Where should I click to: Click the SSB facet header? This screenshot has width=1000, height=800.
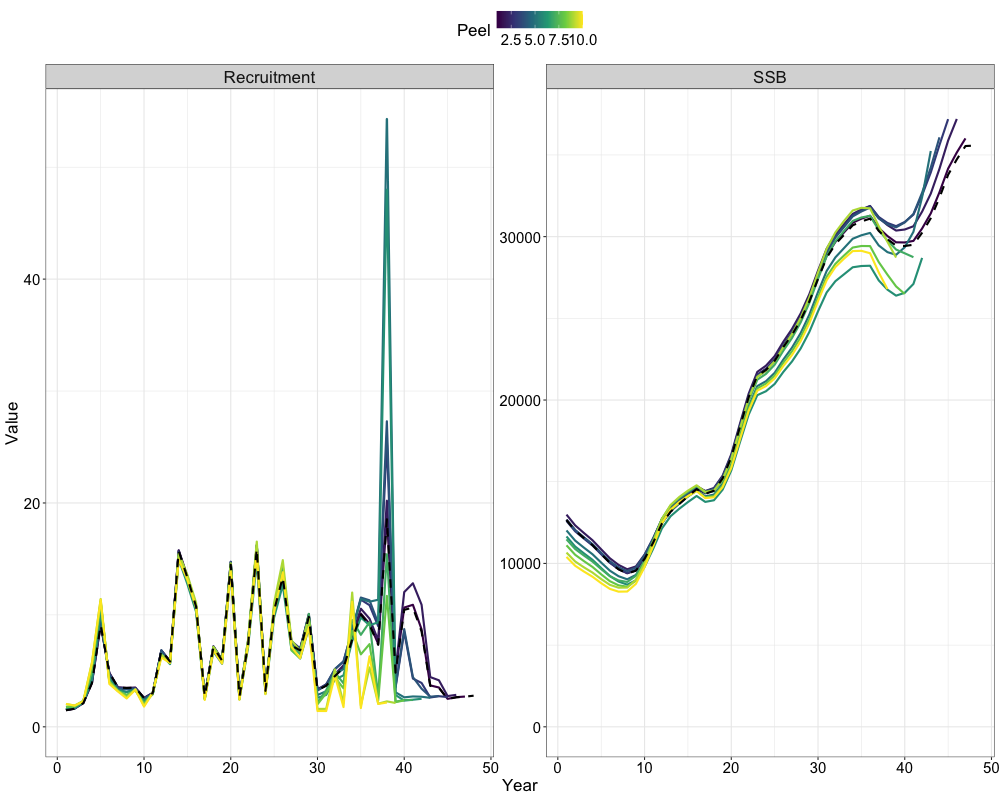coord(770,77)
